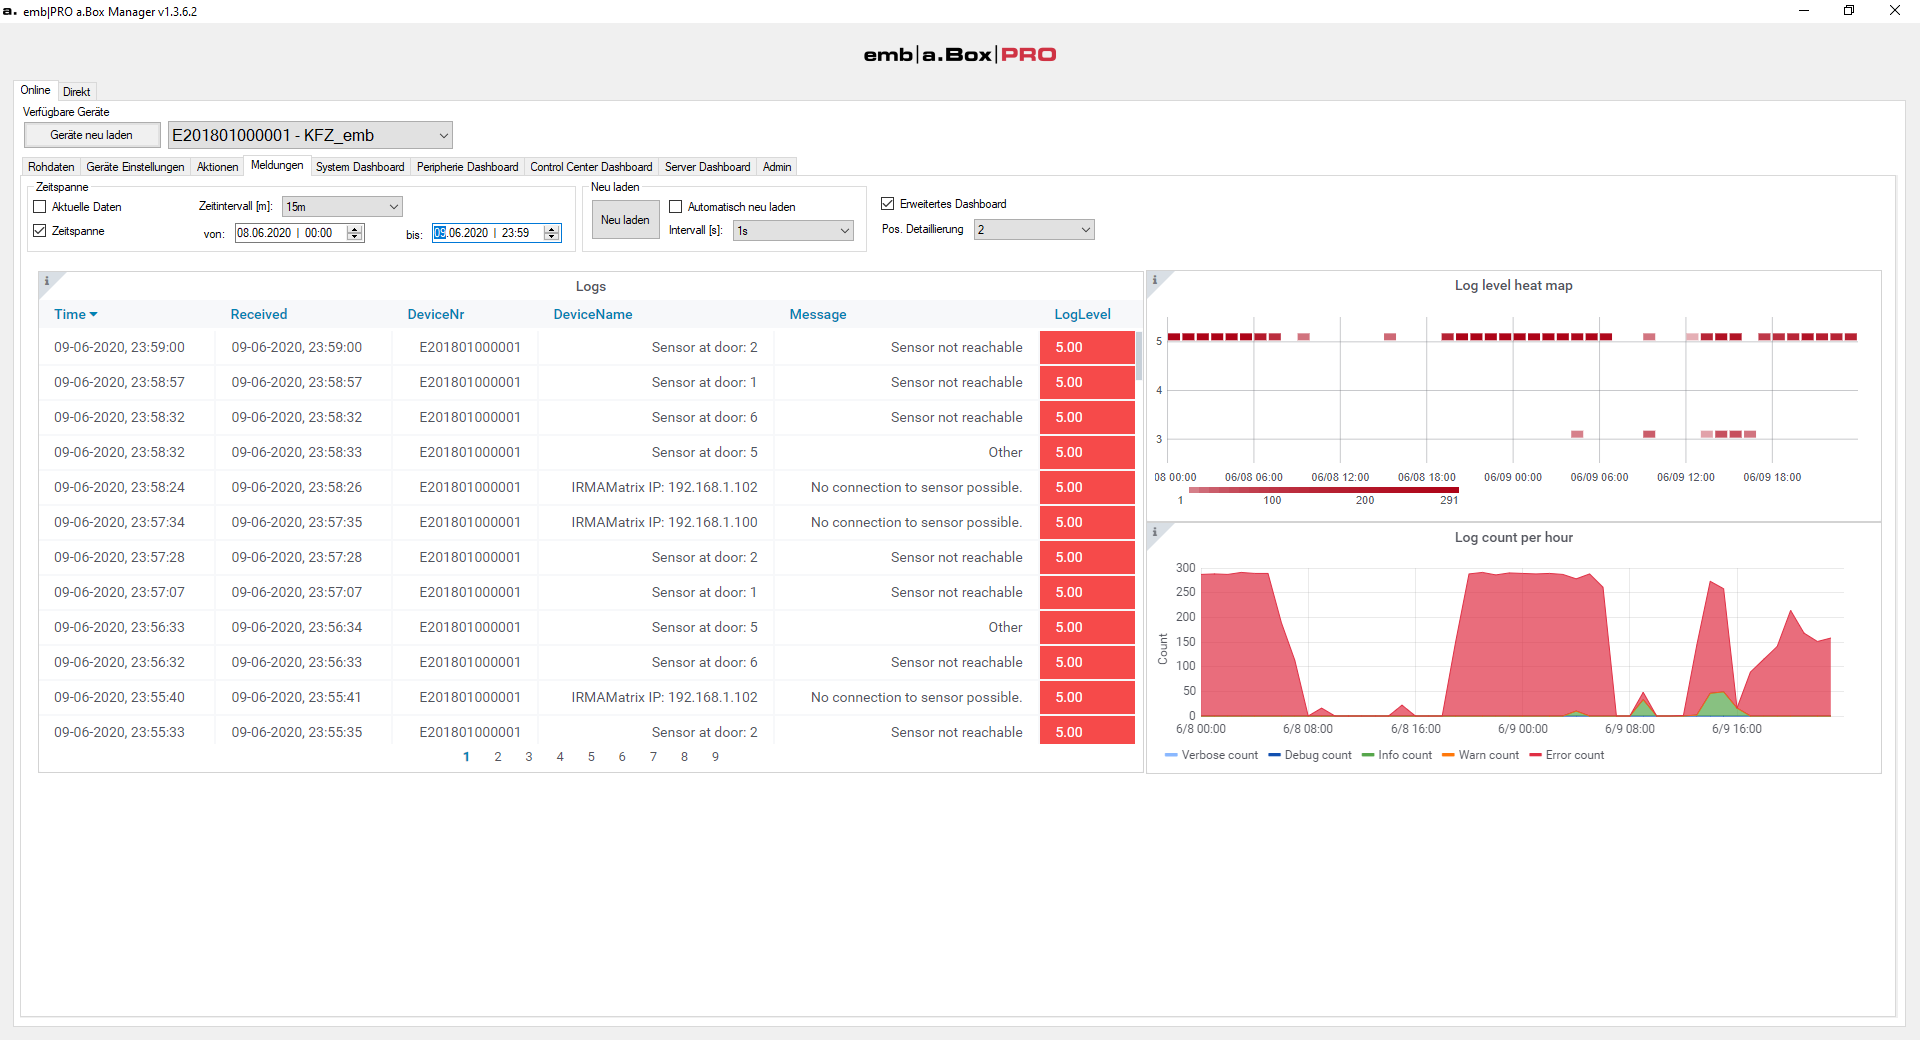Go to page 5 of logs
1920x1040 pixels.
click(x=591, y=757)
